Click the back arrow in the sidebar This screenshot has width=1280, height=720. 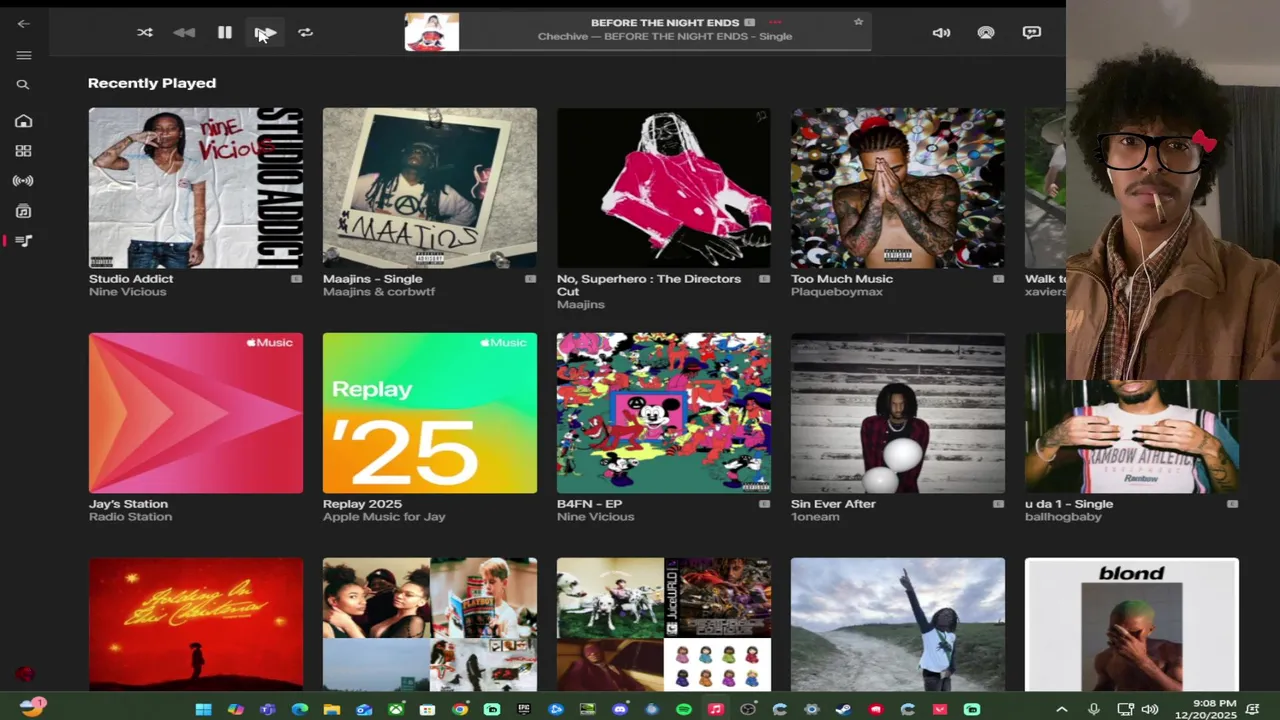pyautogui.click(x=23, y=24)
